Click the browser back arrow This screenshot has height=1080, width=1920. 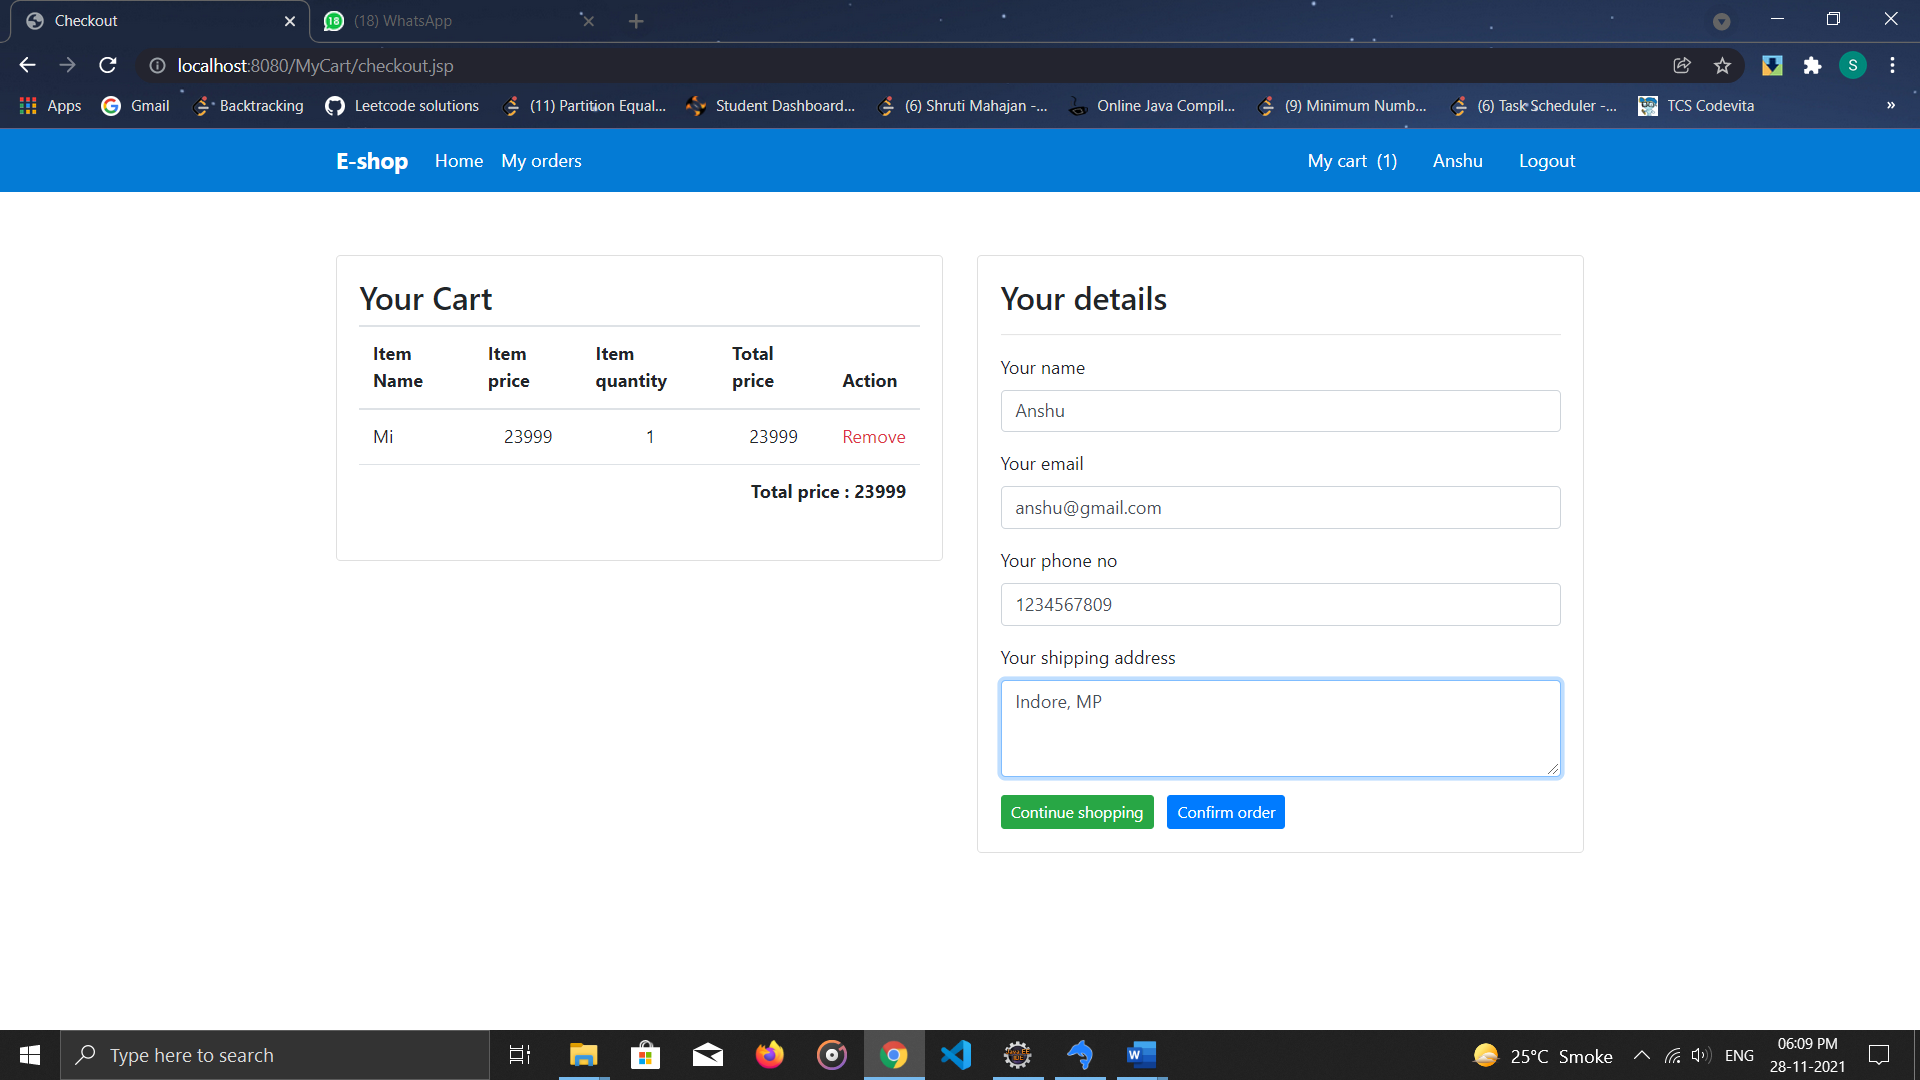(27, 65)
